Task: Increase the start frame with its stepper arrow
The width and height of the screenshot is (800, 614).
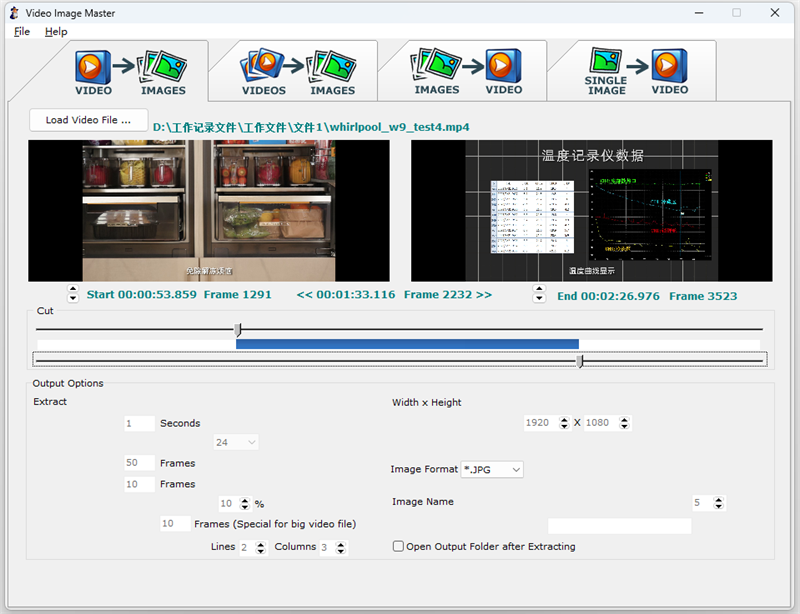Action: 73,290
